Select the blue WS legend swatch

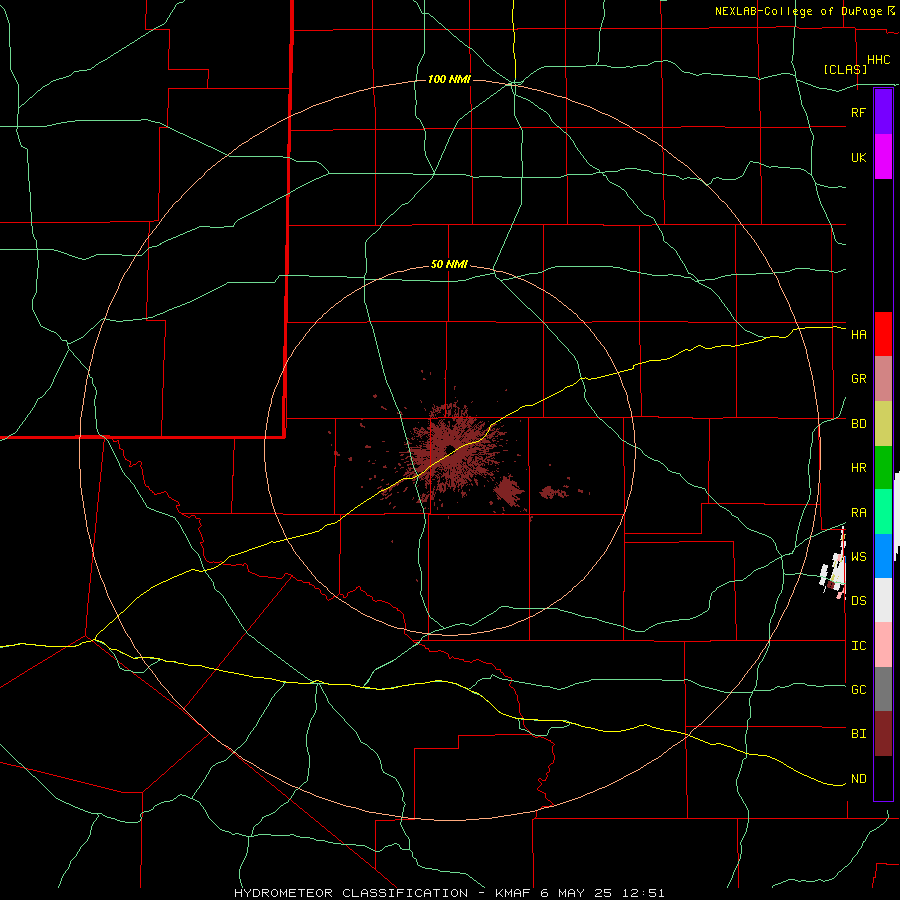point(883,556)
